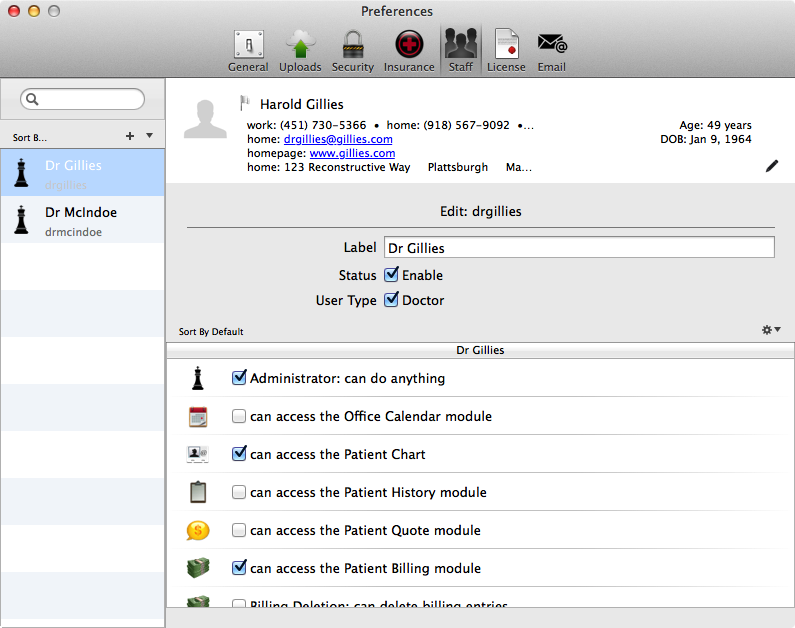795x628 pixels.
Task: Click the pencil edit contact icon
Action: click(772, 166)
